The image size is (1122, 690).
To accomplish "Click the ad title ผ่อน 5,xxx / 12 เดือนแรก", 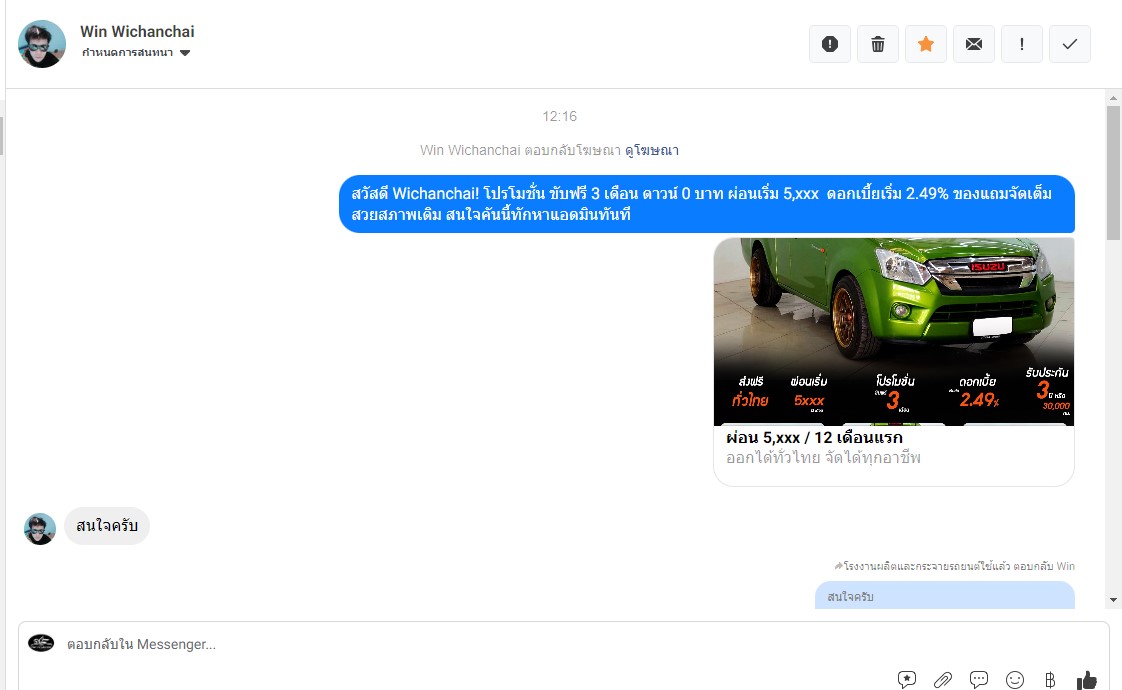I will click(x=814, y=437).
